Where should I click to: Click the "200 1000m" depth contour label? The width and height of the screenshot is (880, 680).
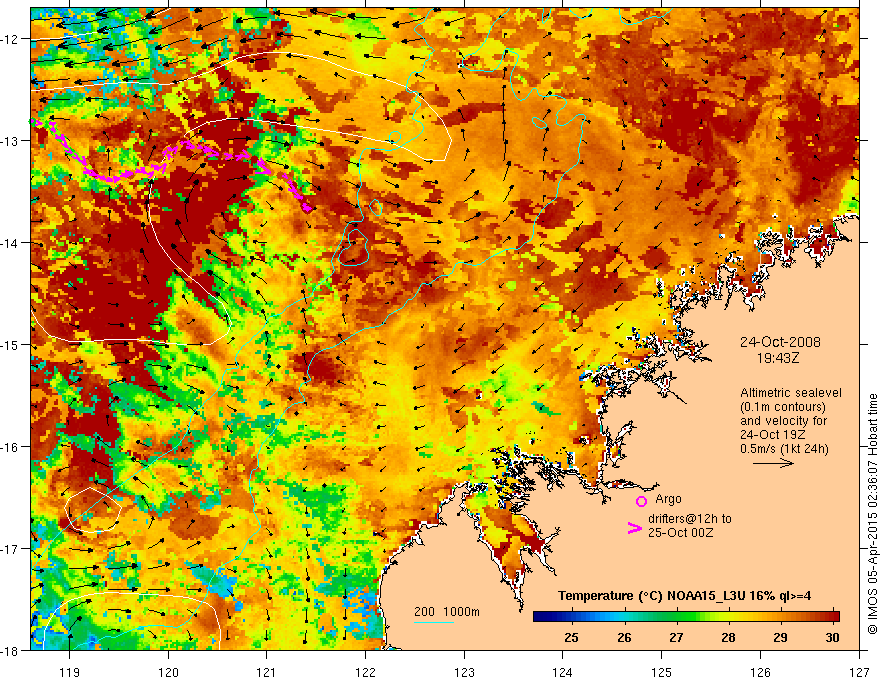tap(447, 612)
